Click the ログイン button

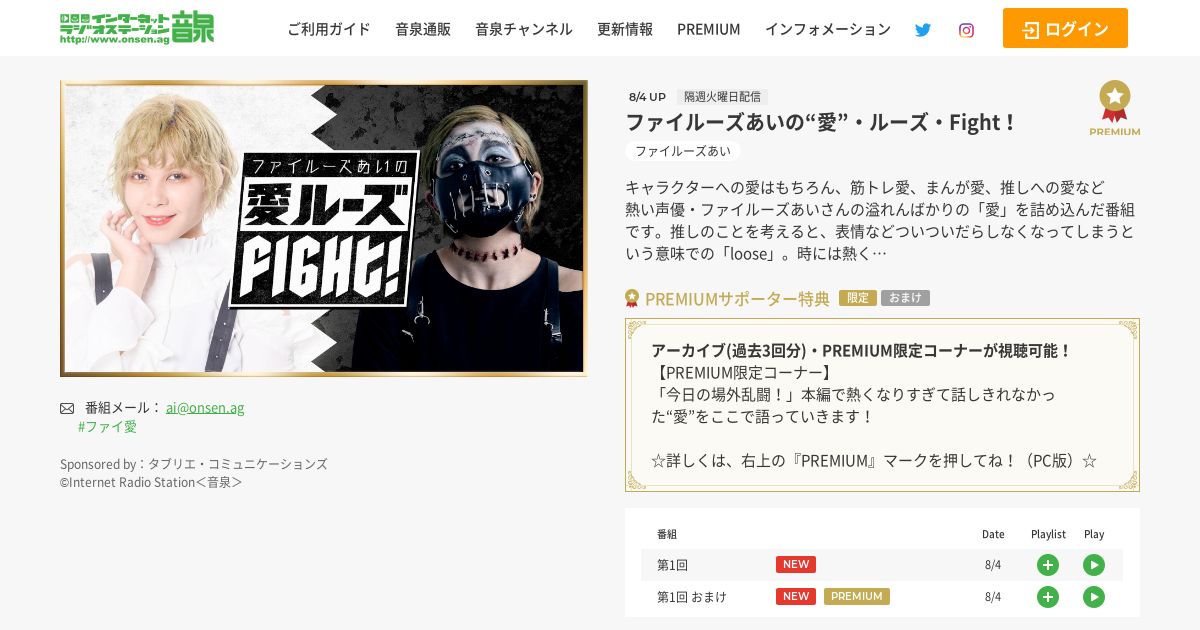click(x=1065, y=28)
